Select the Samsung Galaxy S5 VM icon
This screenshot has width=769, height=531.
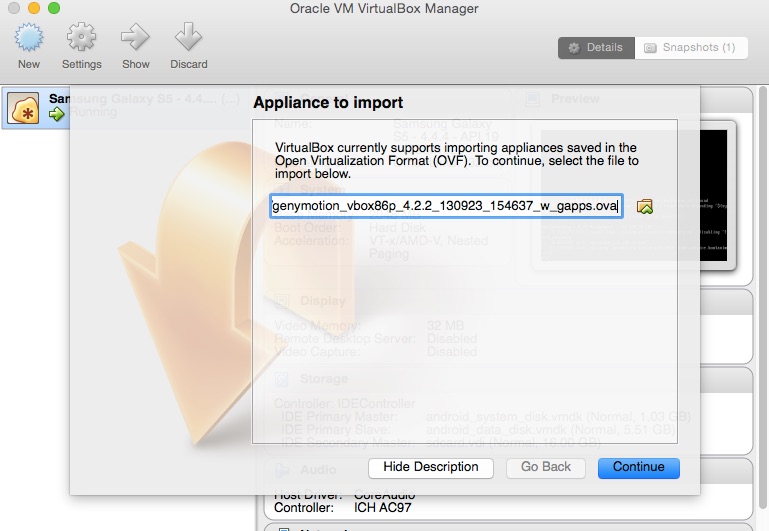(23, 108)
